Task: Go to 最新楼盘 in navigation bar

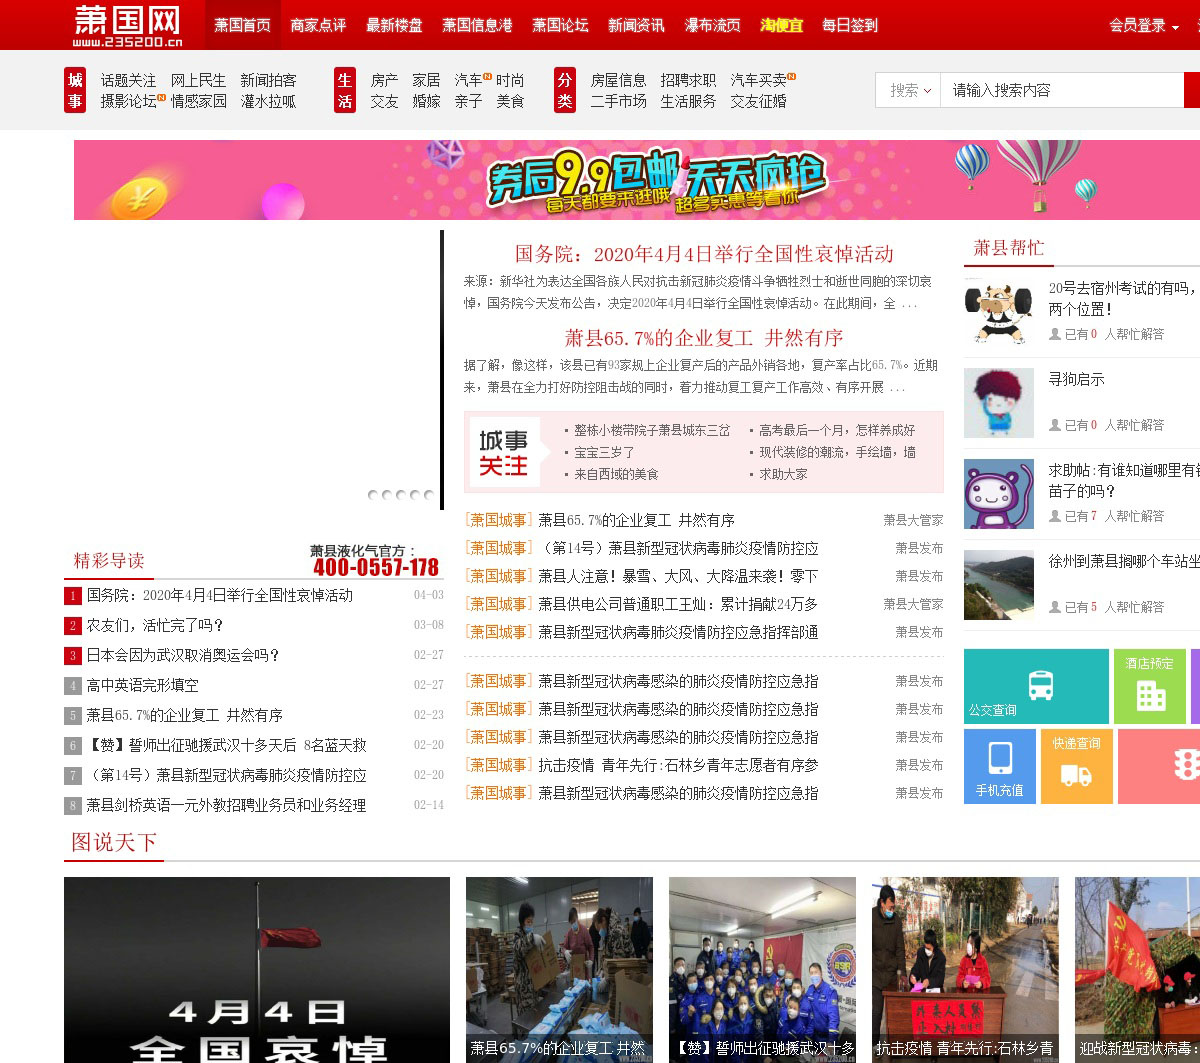Action: click(394, 25)
